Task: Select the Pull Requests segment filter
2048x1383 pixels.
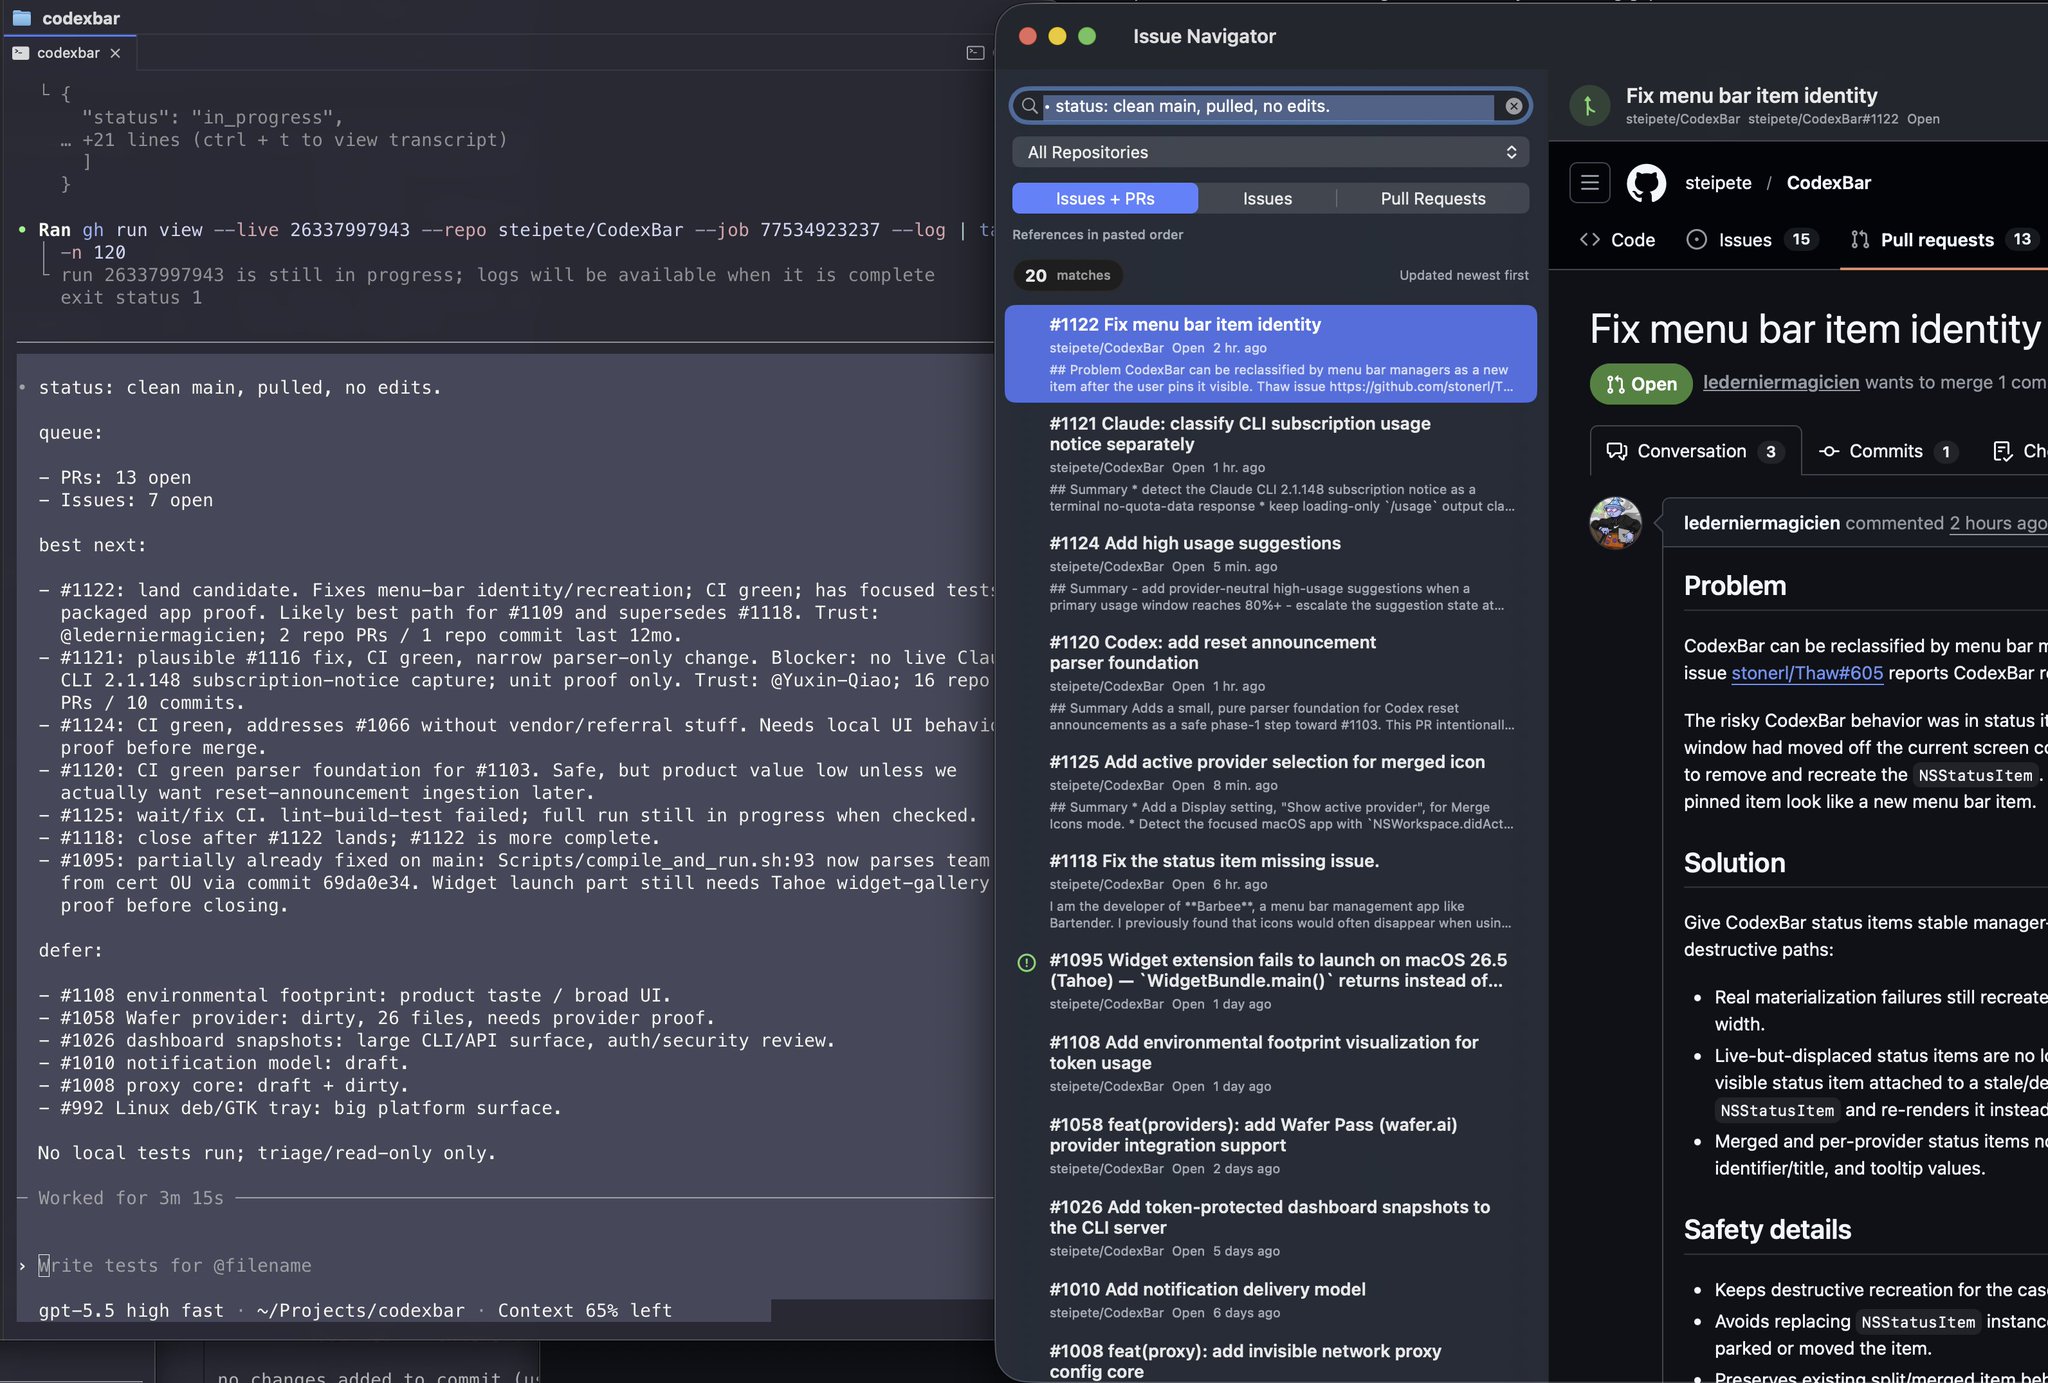Action: [1432, 198]
